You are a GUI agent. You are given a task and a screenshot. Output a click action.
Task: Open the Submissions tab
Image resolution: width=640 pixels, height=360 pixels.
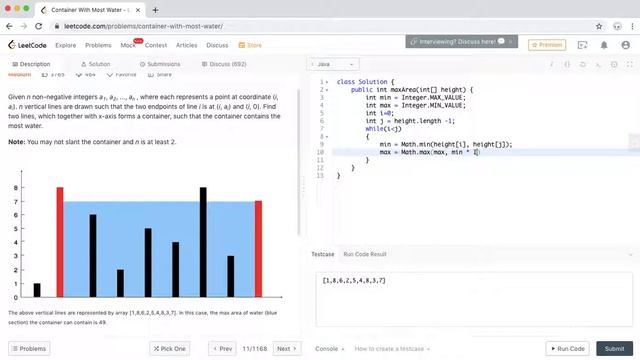coord(160,64)
